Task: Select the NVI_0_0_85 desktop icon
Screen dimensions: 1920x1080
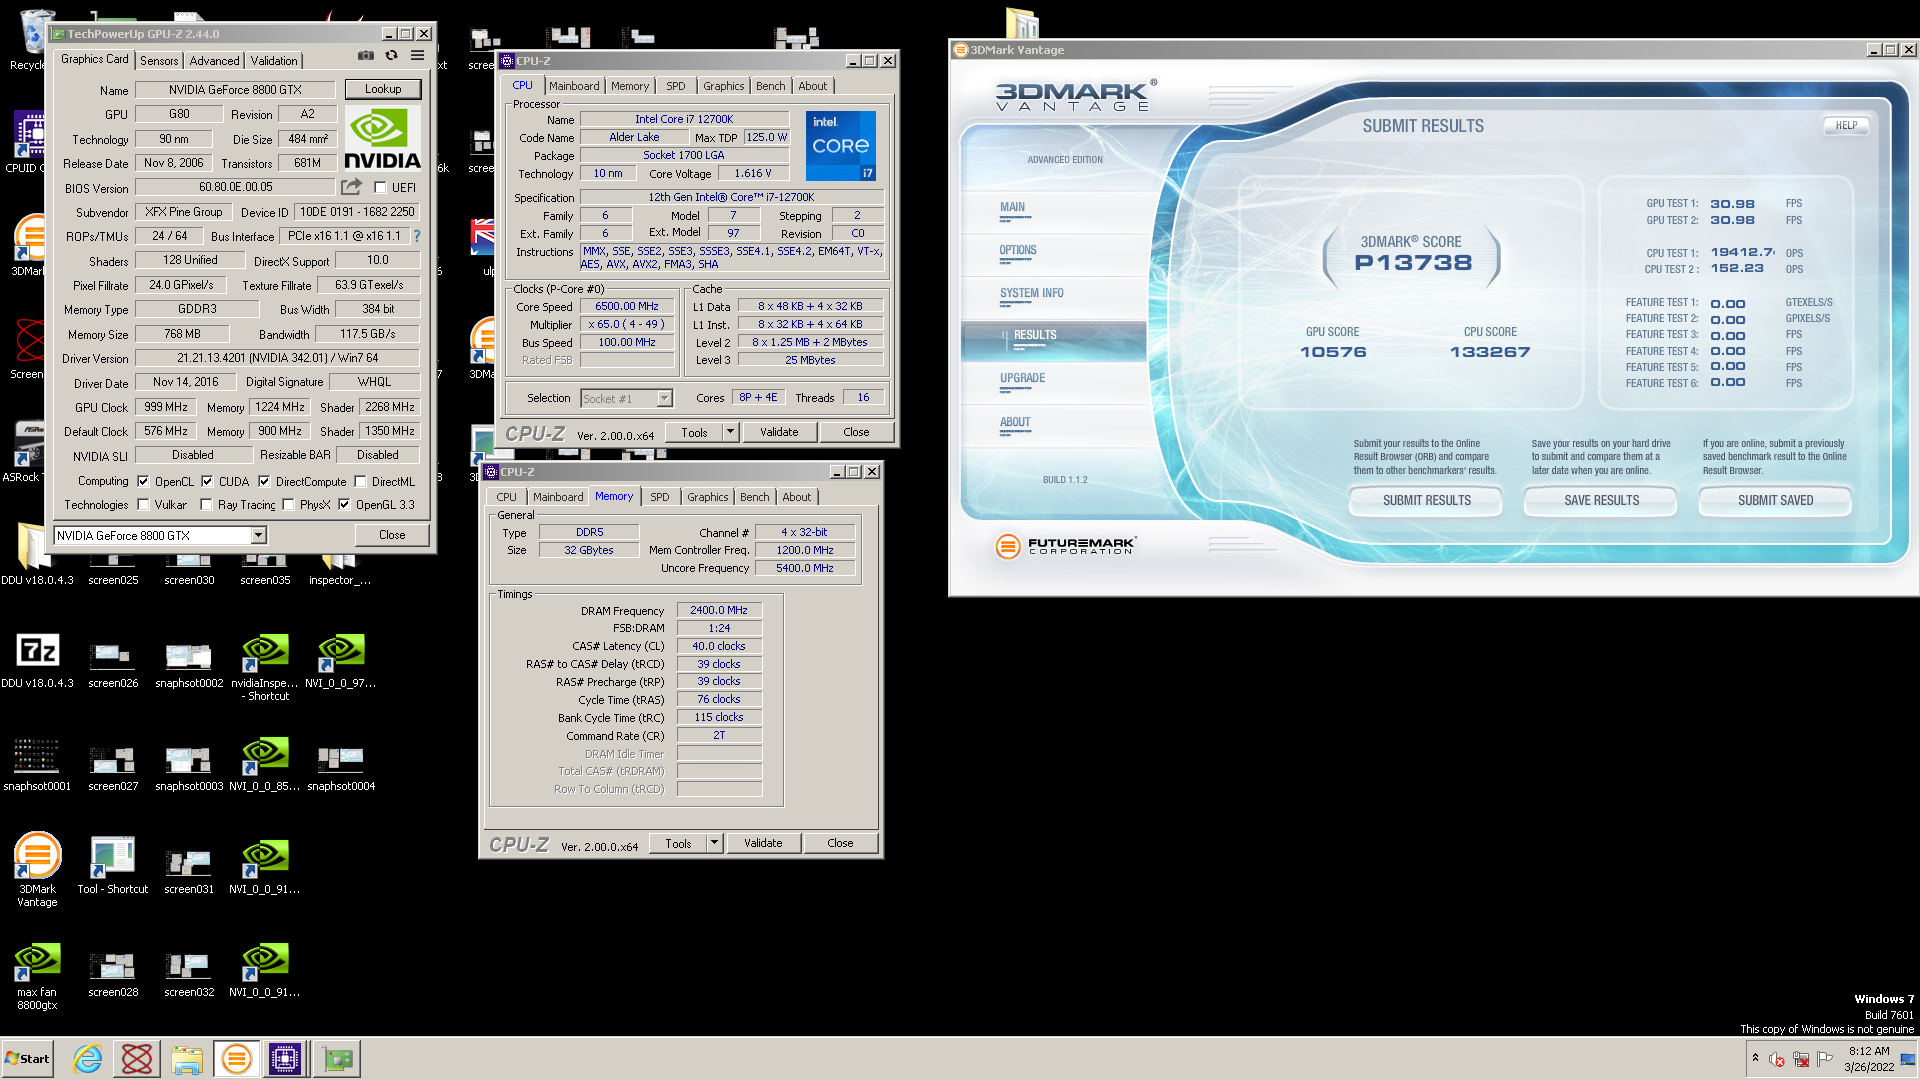Action: (265, 764)
